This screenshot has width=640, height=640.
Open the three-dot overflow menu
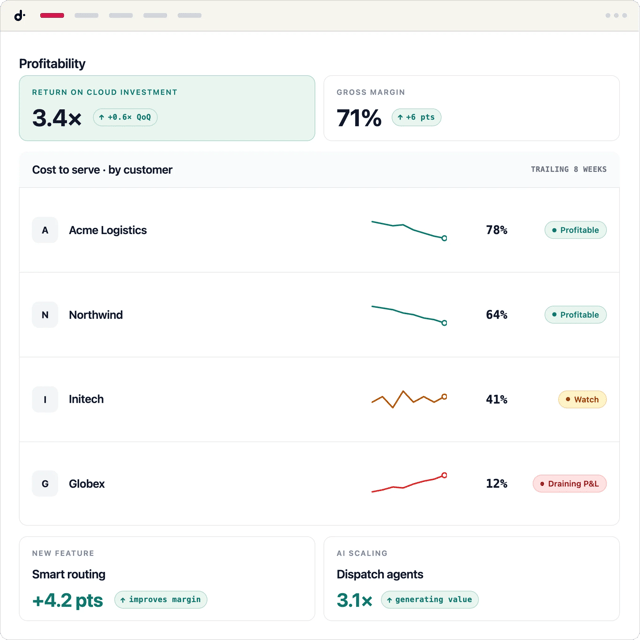[x=616, y=16]
